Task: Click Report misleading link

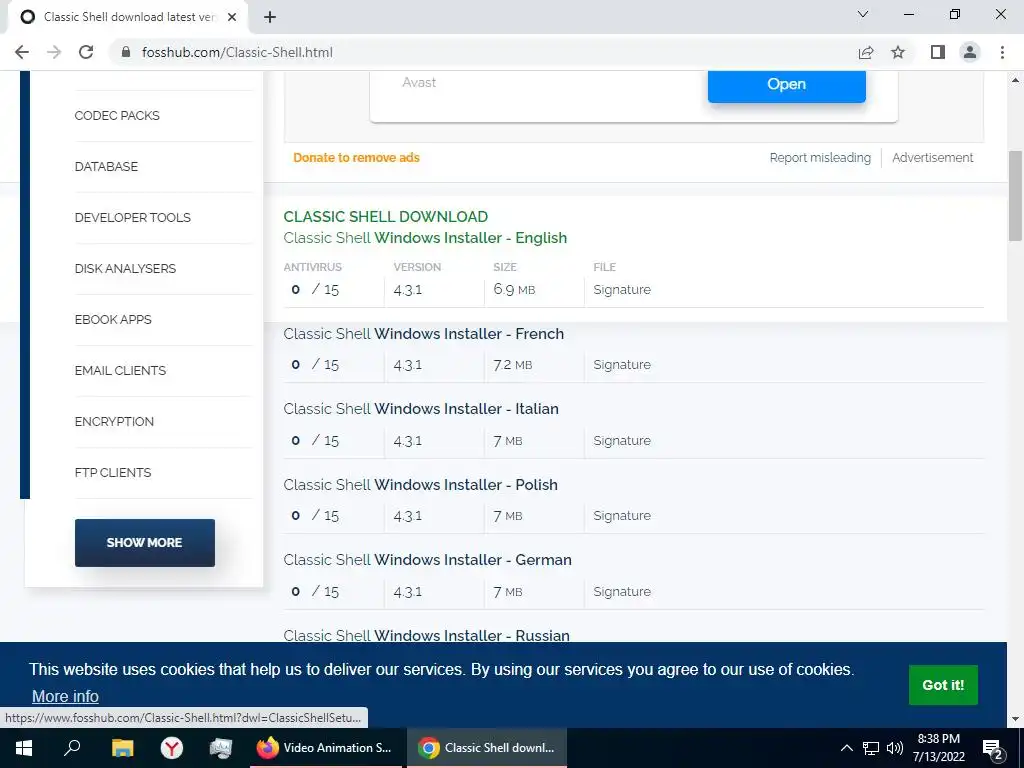Action: [x=820, y=157]
